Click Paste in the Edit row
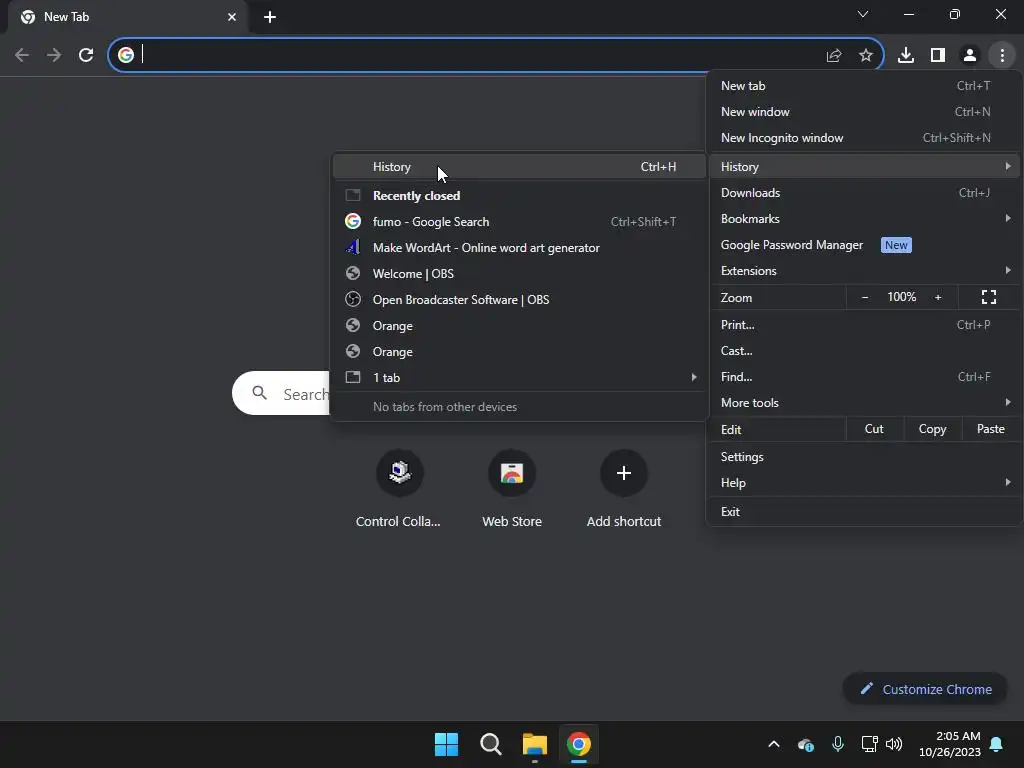Image resolution: width=1024 pixels, height=768 pixels. 991,429
